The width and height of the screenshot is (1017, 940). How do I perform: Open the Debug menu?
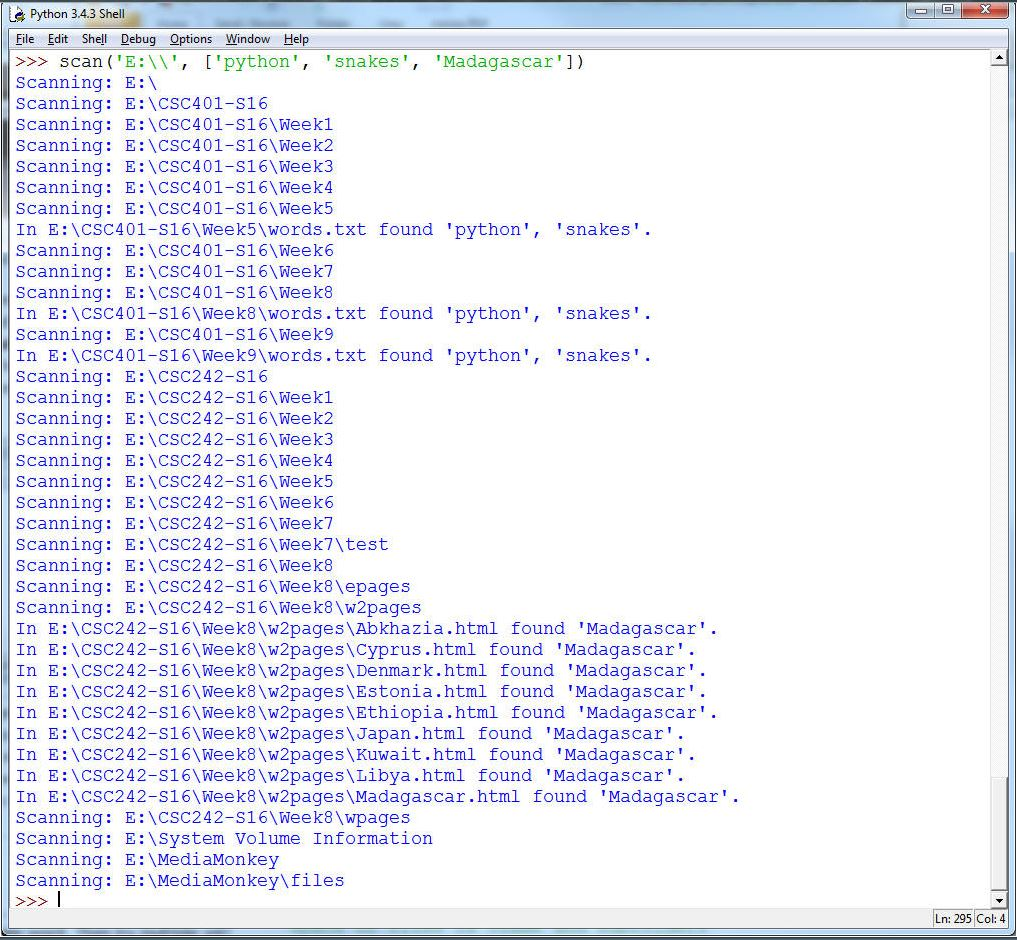[x=137, y=39]
